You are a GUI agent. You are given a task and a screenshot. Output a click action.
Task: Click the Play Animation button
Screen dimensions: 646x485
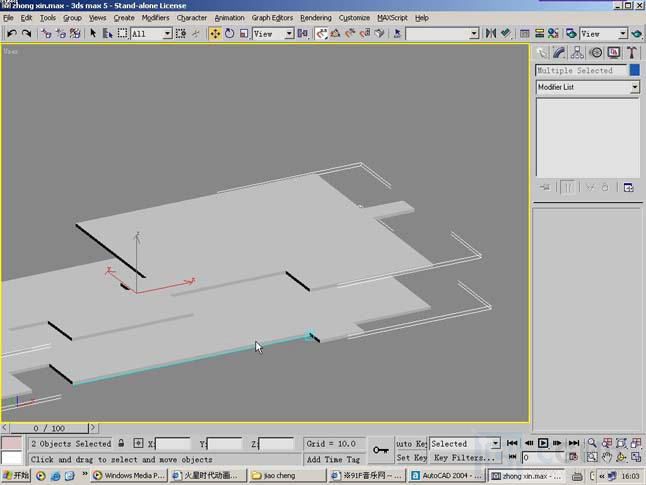point(543,443)
